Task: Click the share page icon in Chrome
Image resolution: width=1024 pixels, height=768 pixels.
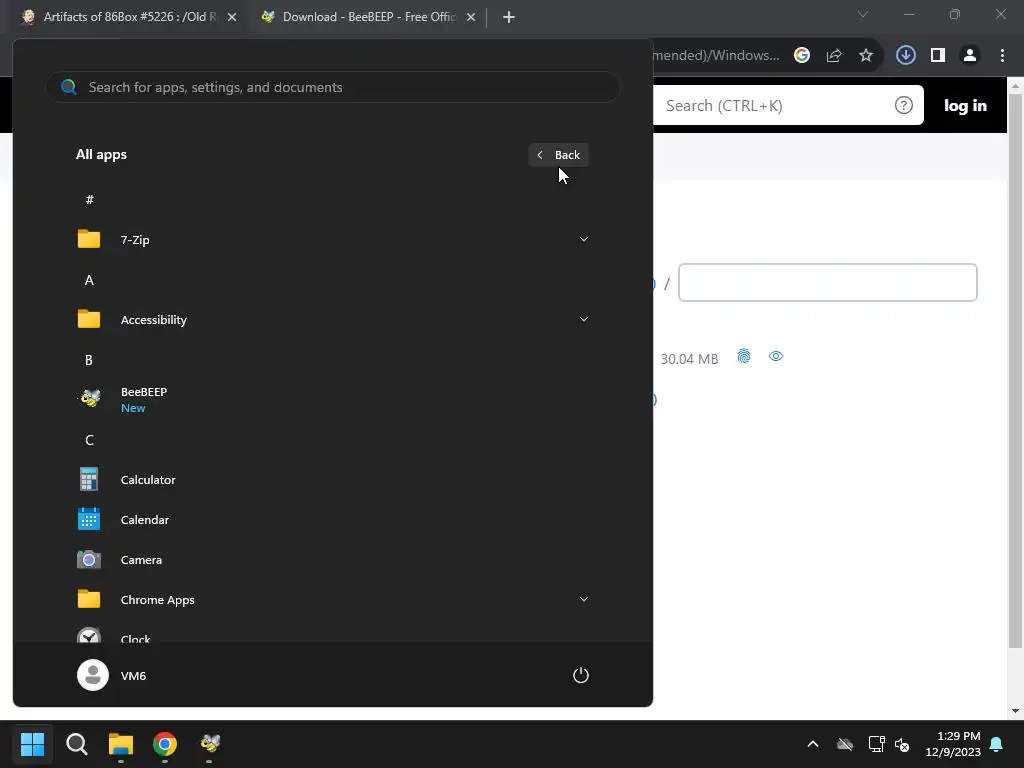Action: pyautogui.click(x=834, y=56)
